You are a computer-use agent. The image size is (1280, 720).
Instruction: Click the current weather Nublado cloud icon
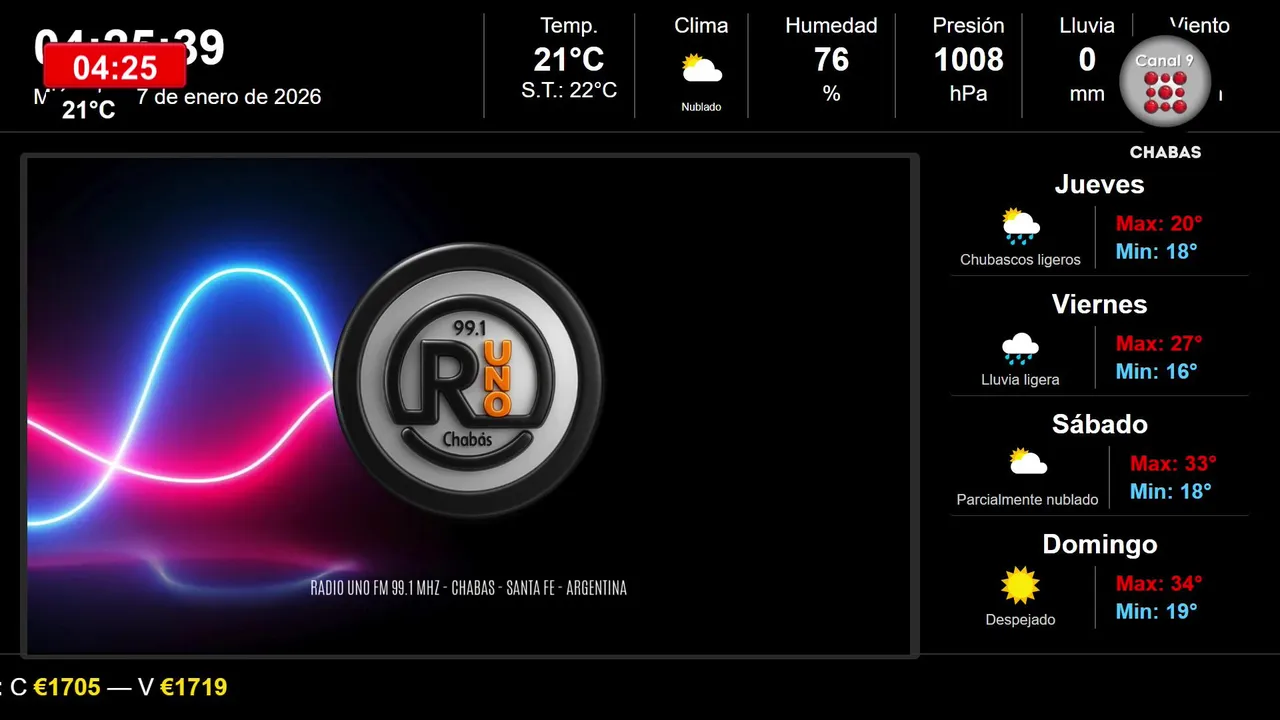click(701, 69)
